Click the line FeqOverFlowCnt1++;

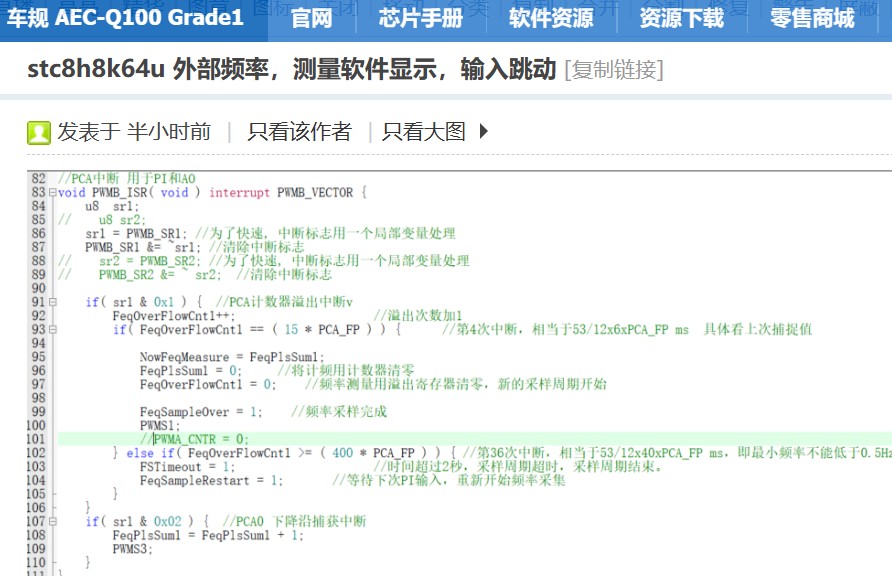click(174, 316)
